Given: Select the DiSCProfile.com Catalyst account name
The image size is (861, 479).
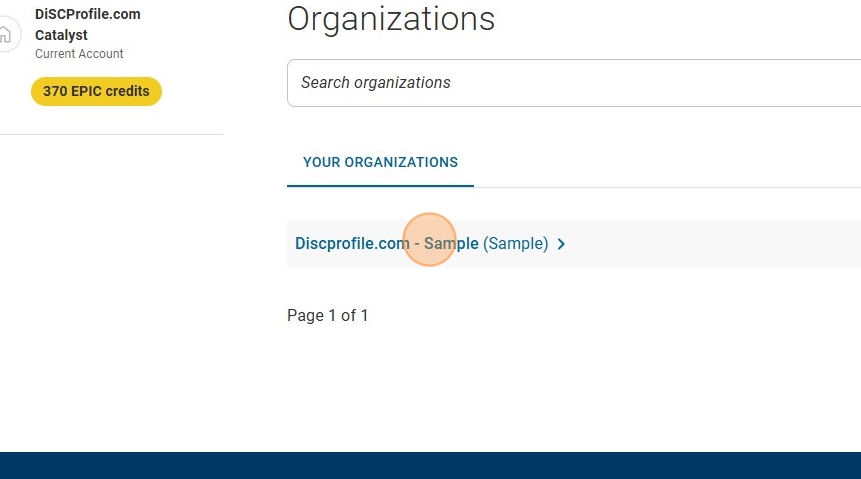Looking at the screenshot, I should (88, 24).
